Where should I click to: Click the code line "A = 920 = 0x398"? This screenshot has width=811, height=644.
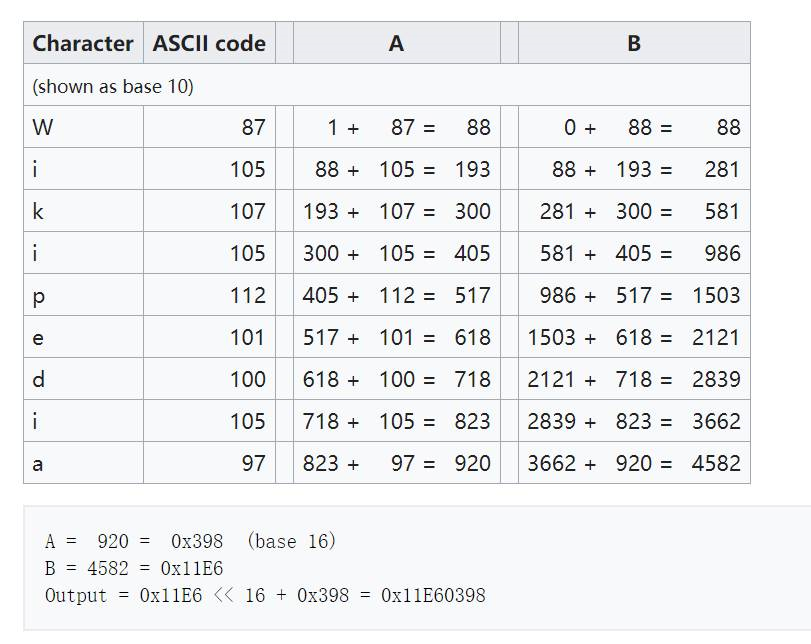pyautogui.click(x=134, y=541)
